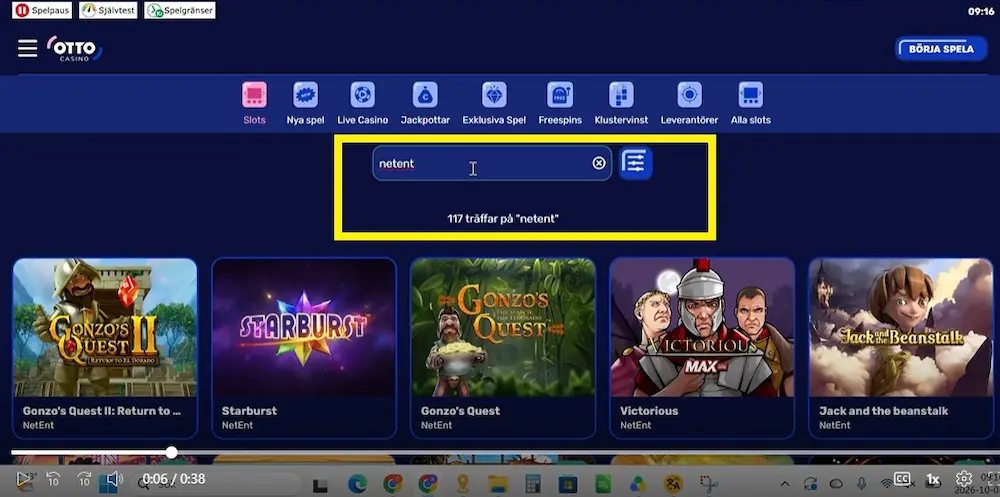The width and height of the screenshot is (1000, 497).
Task: Rewind the video 10 seconds
Action: coord(54,478)
